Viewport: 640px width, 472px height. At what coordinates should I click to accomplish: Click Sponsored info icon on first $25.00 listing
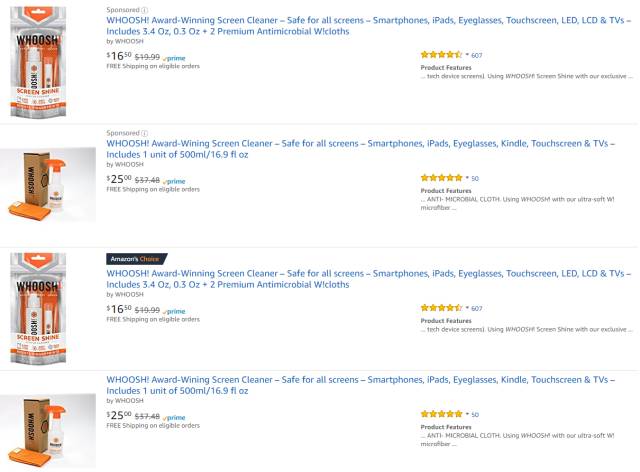[144, 132]
